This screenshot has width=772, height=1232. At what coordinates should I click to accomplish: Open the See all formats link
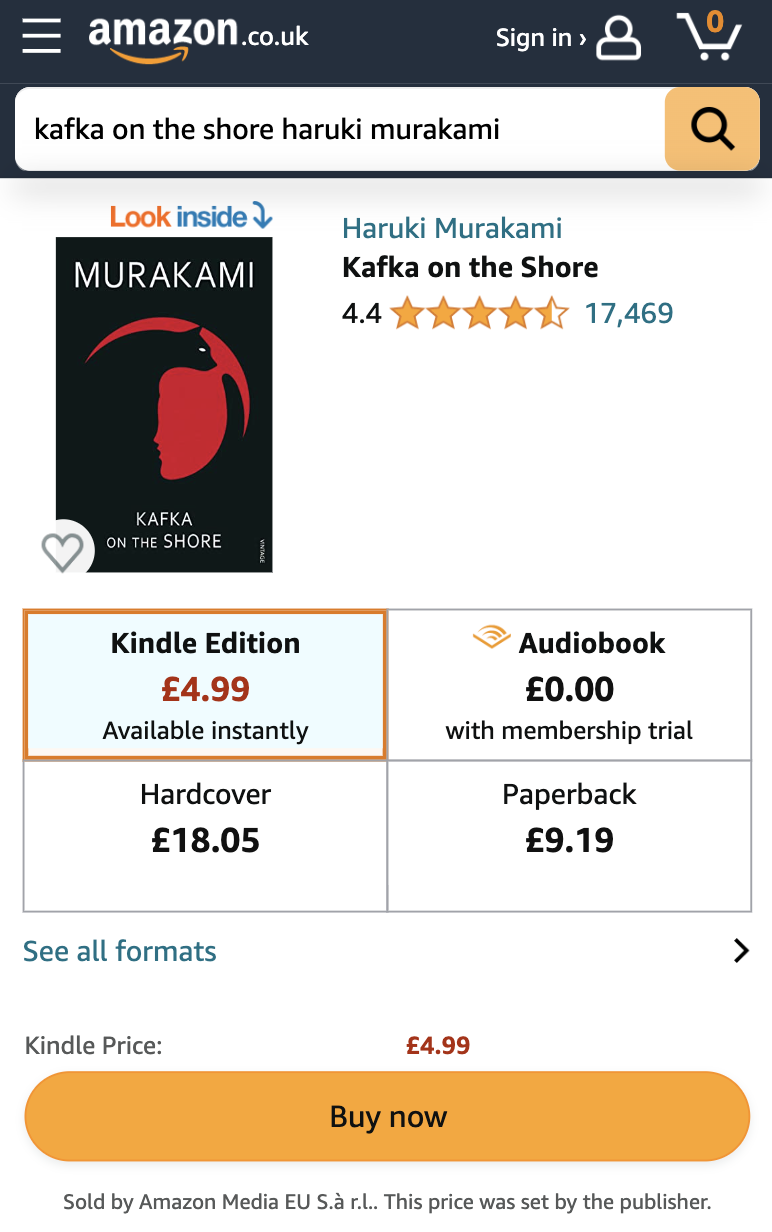coord(120,951)
